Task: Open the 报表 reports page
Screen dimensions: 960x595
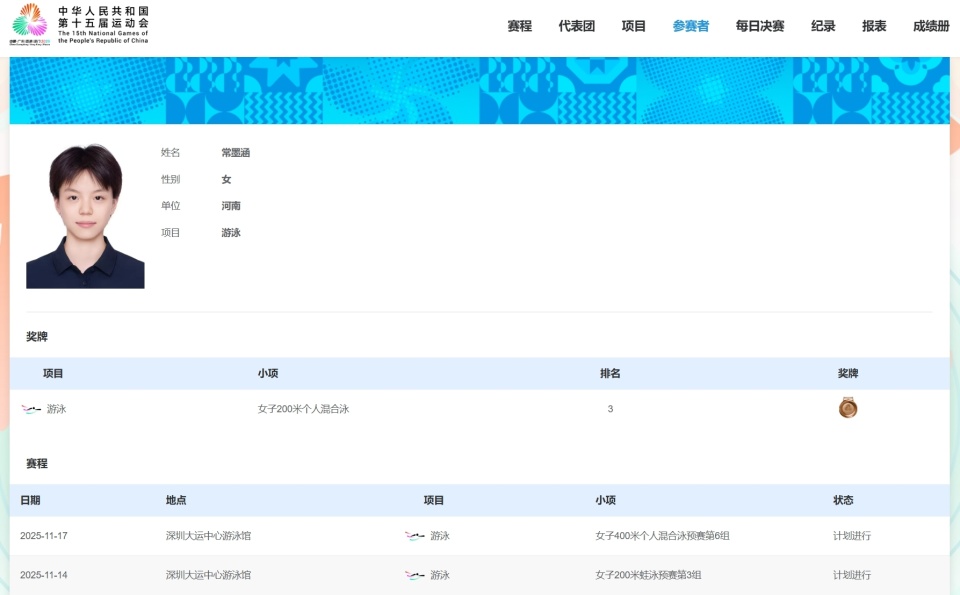Action: pyautogui.click(x=874, y=26)
